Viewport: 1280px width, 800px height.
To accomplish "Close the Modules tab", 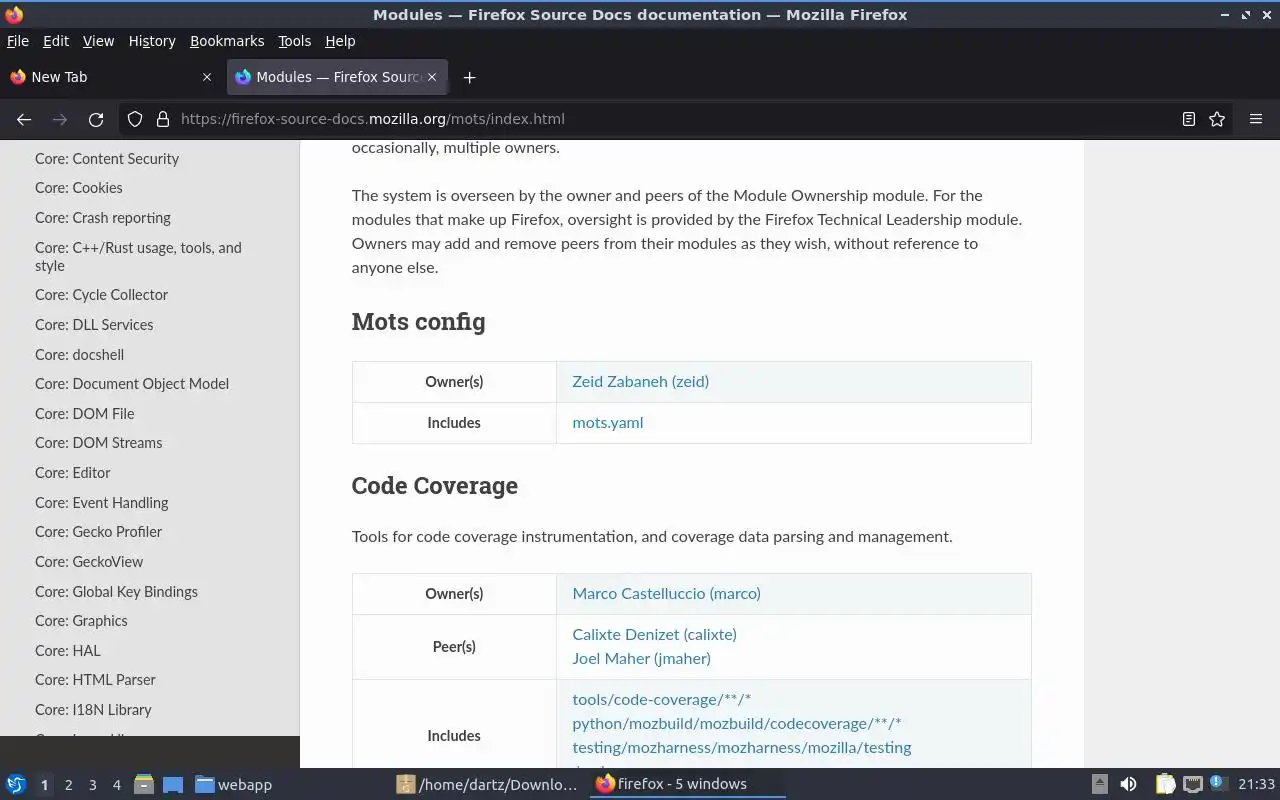I will tap(432, 77).
